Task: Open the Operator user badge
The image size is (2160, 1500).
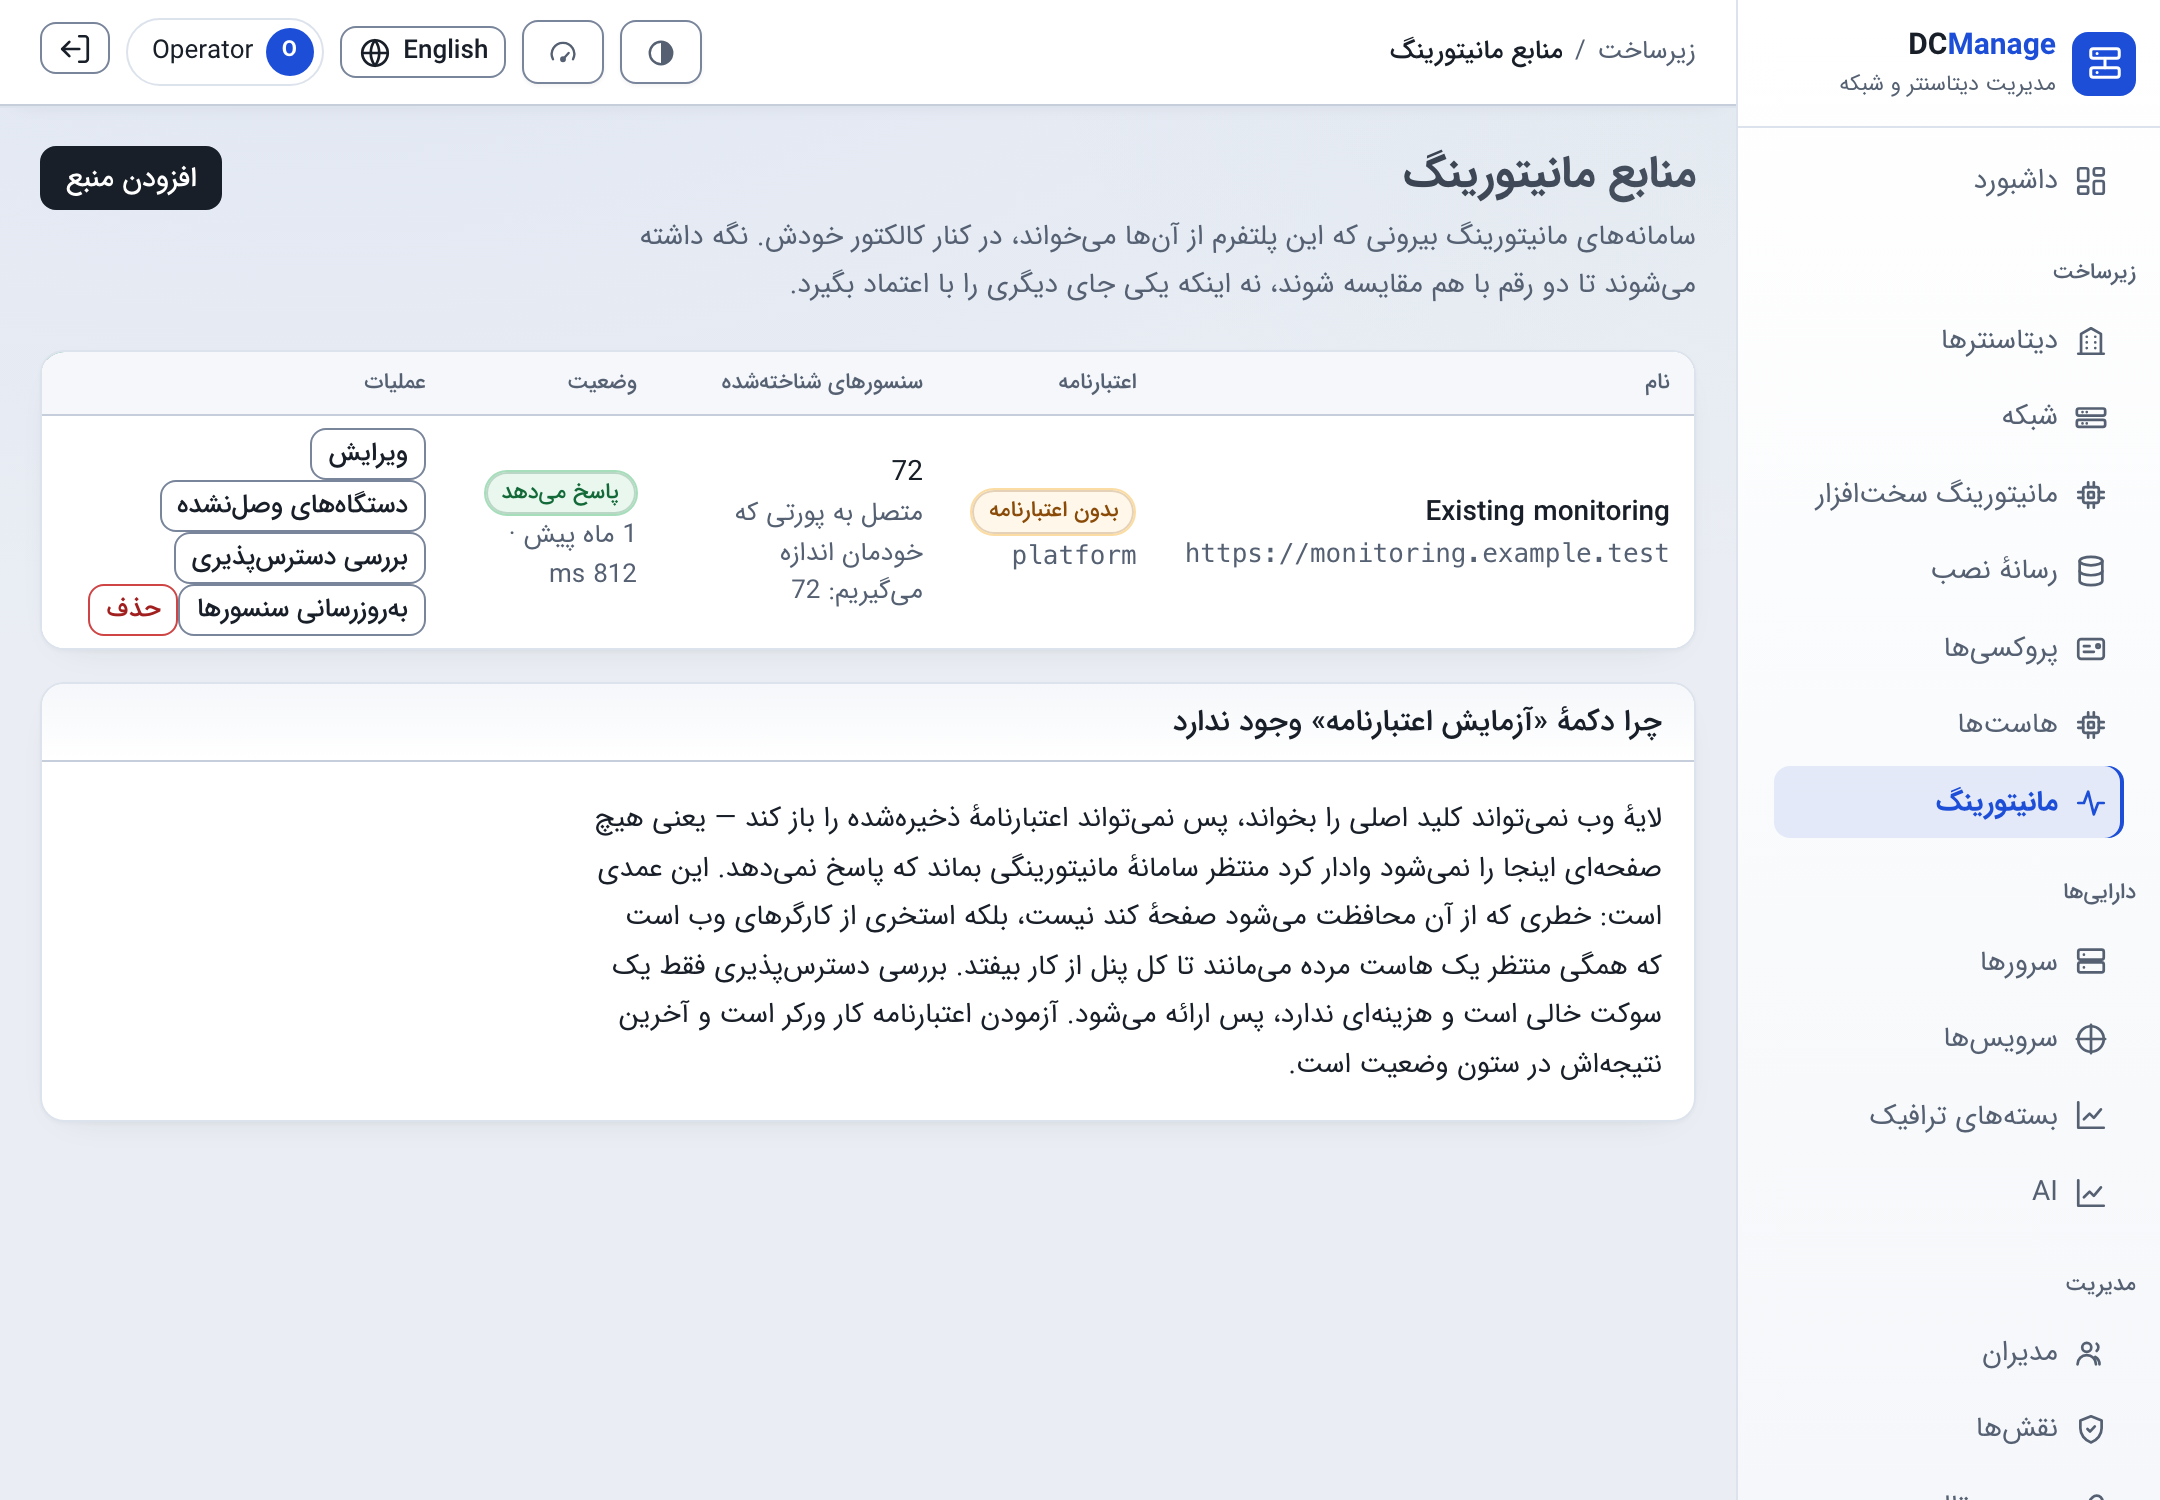Action: (225, 51)
